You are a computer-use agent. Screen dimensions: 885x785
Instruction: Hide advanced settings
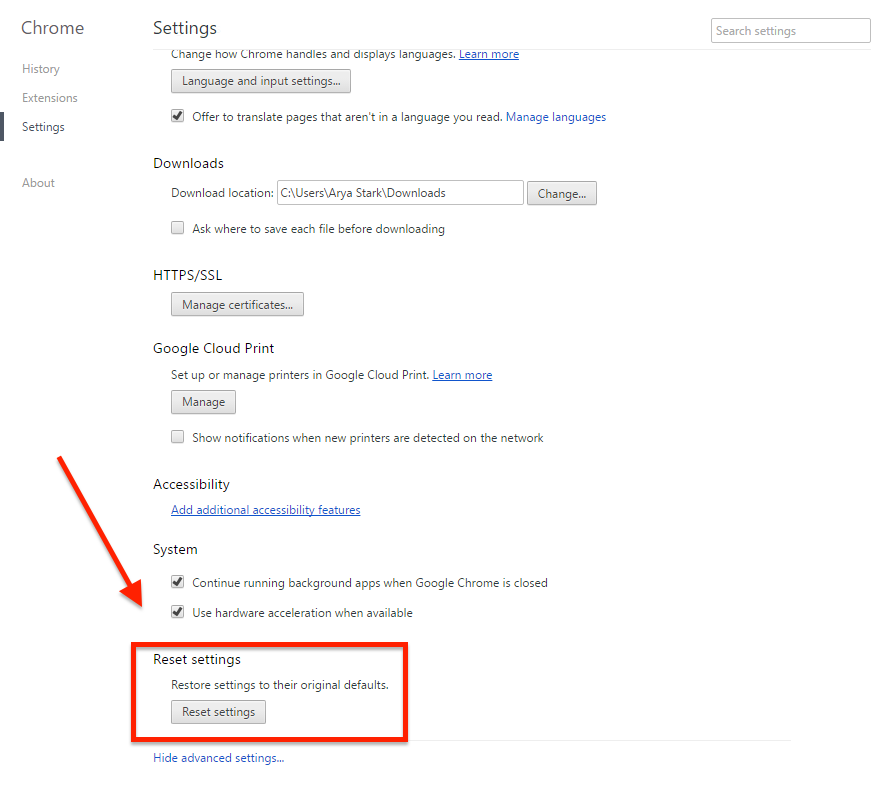(x=218, y=757)
